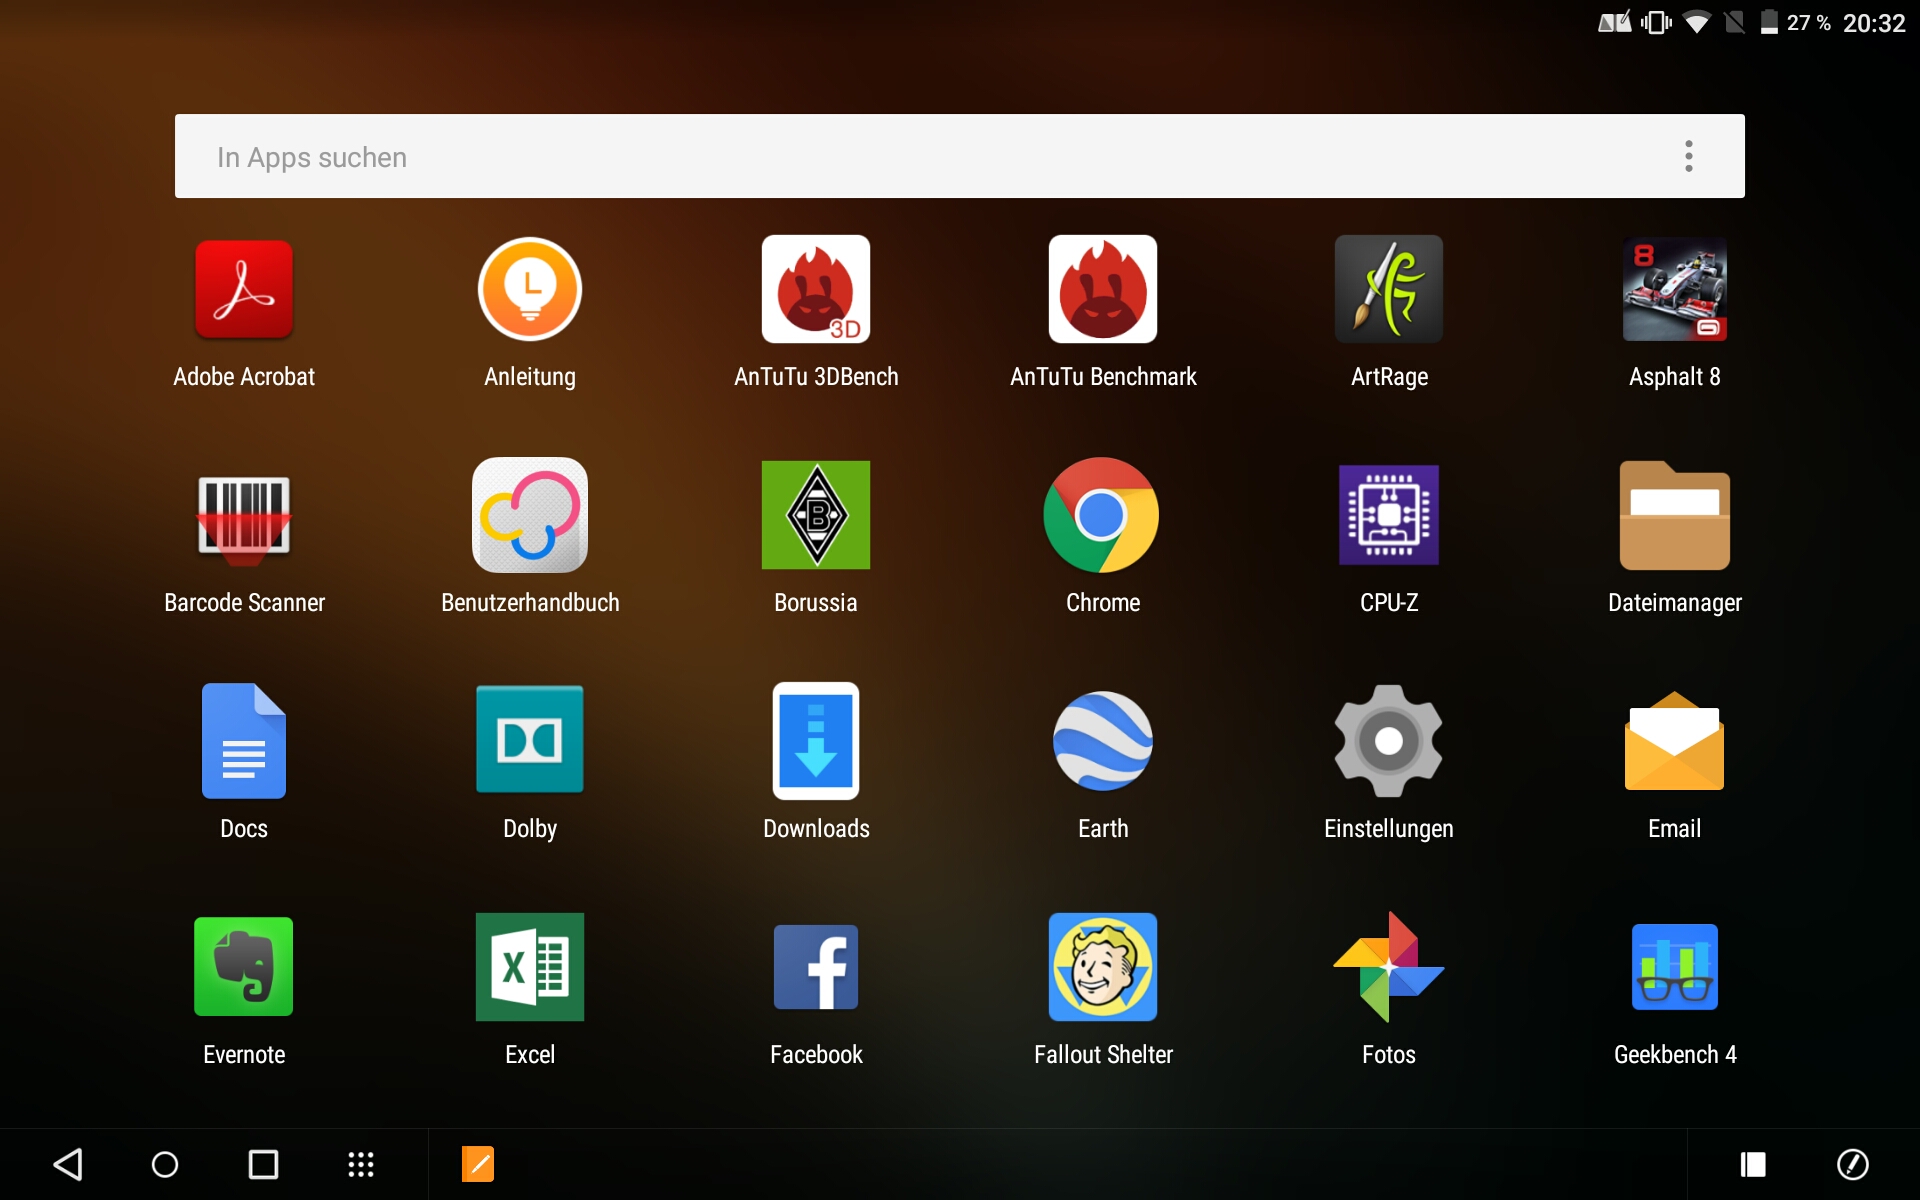Tap the Android home circle button
Image resolution: width=1920 pixels, height=1200 pixels.
click(165, 1164)
